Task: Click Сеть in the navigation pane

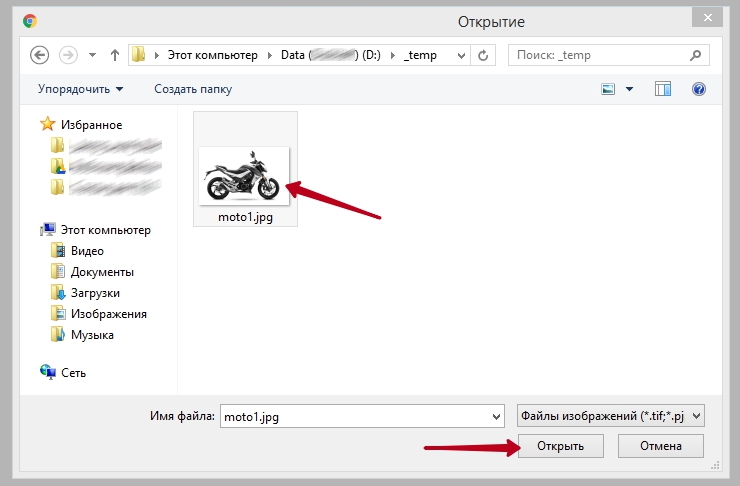Action: [x=73, y=372]
